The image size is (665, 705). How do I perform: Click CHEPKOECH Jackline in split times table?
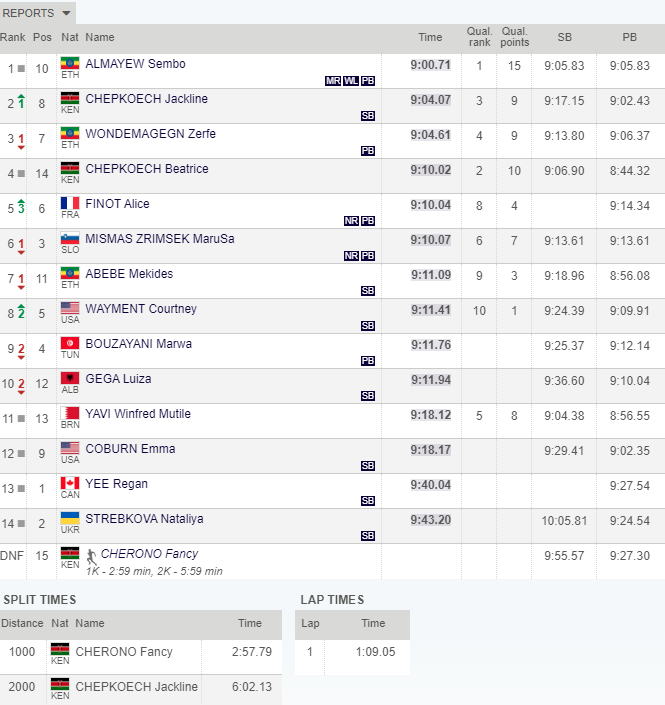[137, 687]
